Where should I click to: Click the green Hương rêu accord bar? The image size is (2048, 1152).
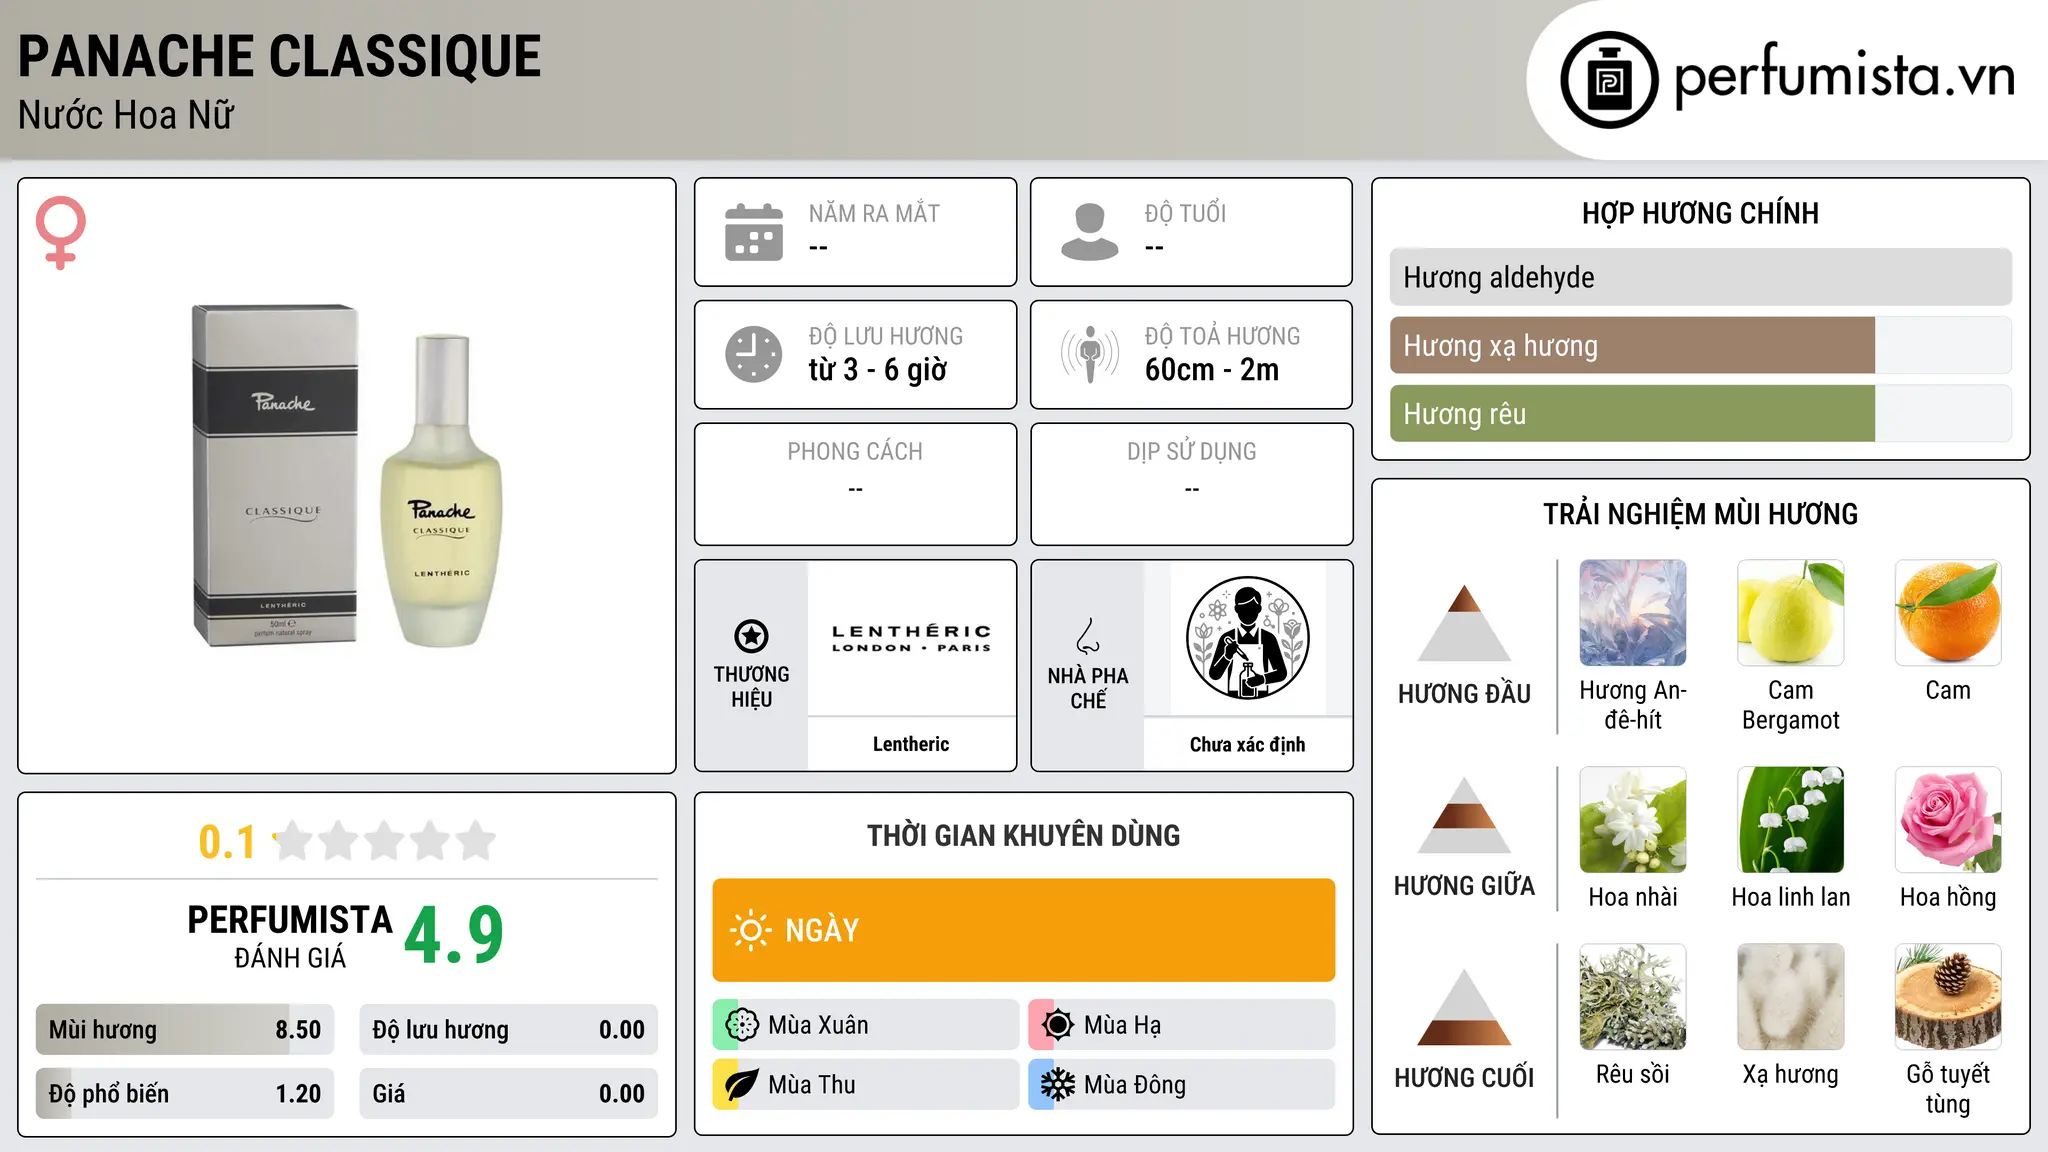pos(1701,413)
